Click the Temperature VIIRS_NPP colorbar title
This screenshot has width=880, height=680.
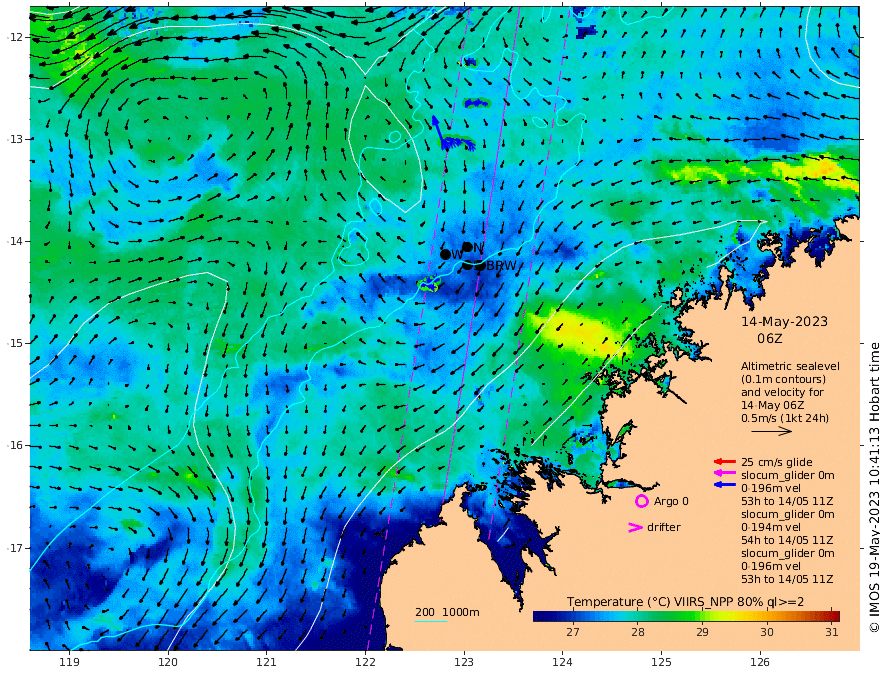685,601
